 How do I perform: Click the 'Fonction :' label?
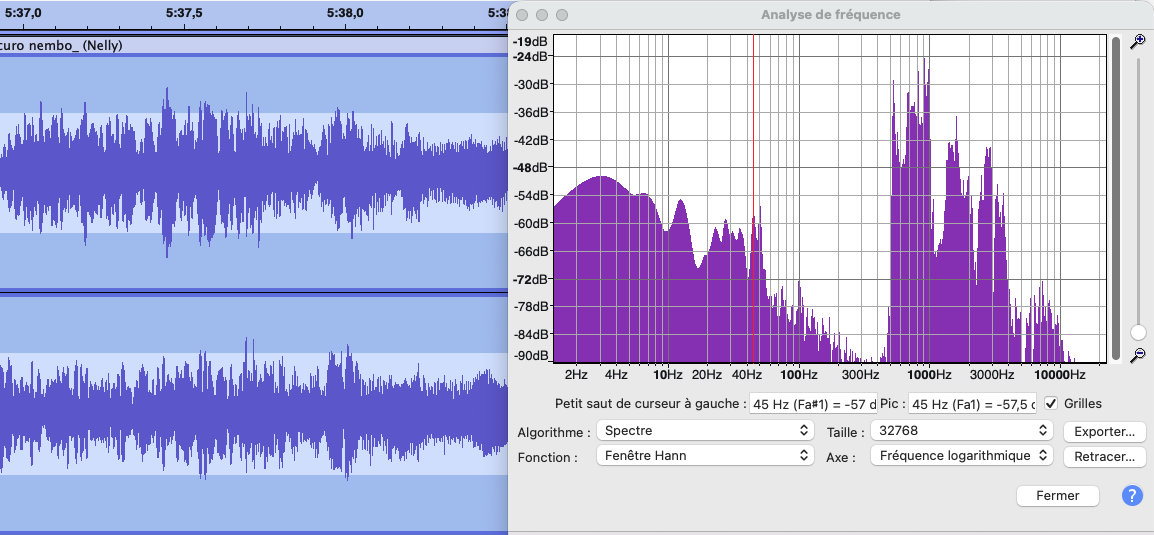547,457
